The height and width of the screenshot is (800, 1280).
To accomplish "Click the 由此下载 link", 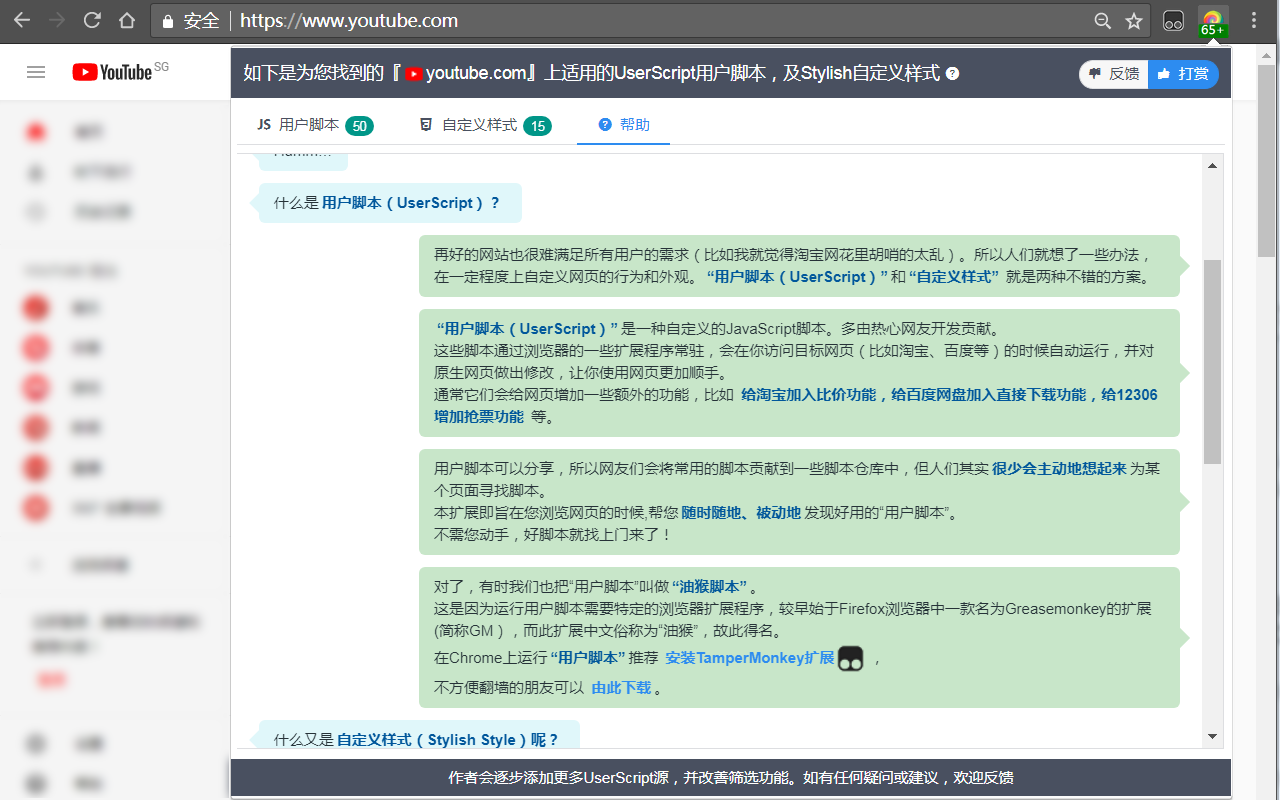I will (x=621, y=688).
